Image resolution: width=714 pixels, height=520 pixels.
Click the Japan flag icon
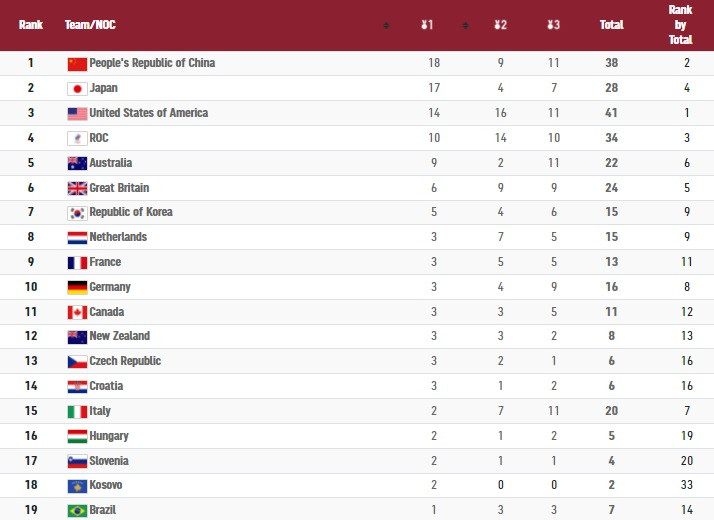coord(77,88)
